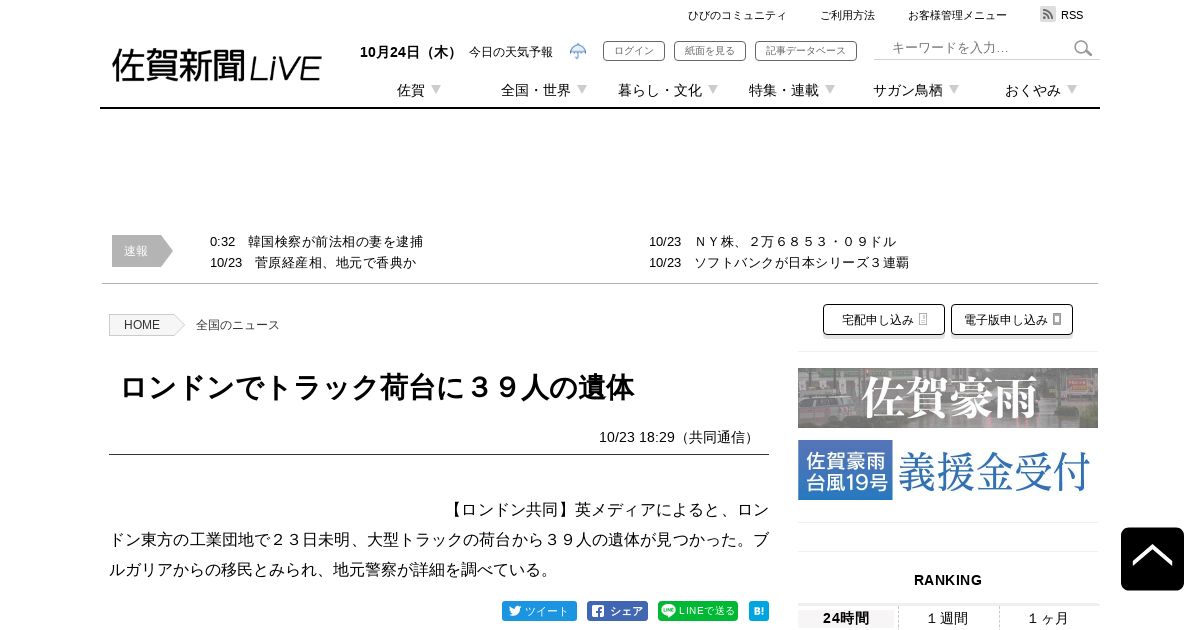This screenshot has width=1200, height=630.
Task: Open headline ソフトバンクが日本シリーズ３連覇
Action: tap(801, 263)
